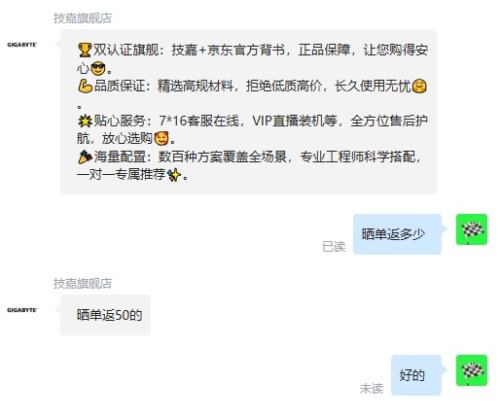Click the crayon emoji before 海量配置
This screenshot has width=500, height=418.
click(x=85, y=157)
